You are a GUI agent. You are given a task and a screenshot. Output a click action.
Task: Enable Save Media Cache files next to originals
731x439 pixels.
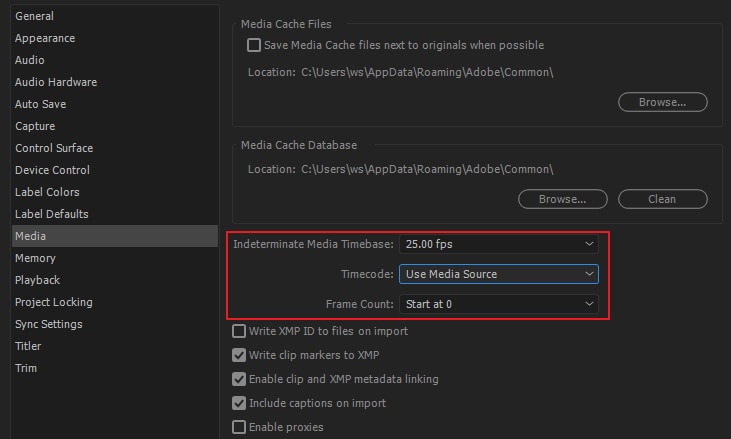[x=254, y=45]
